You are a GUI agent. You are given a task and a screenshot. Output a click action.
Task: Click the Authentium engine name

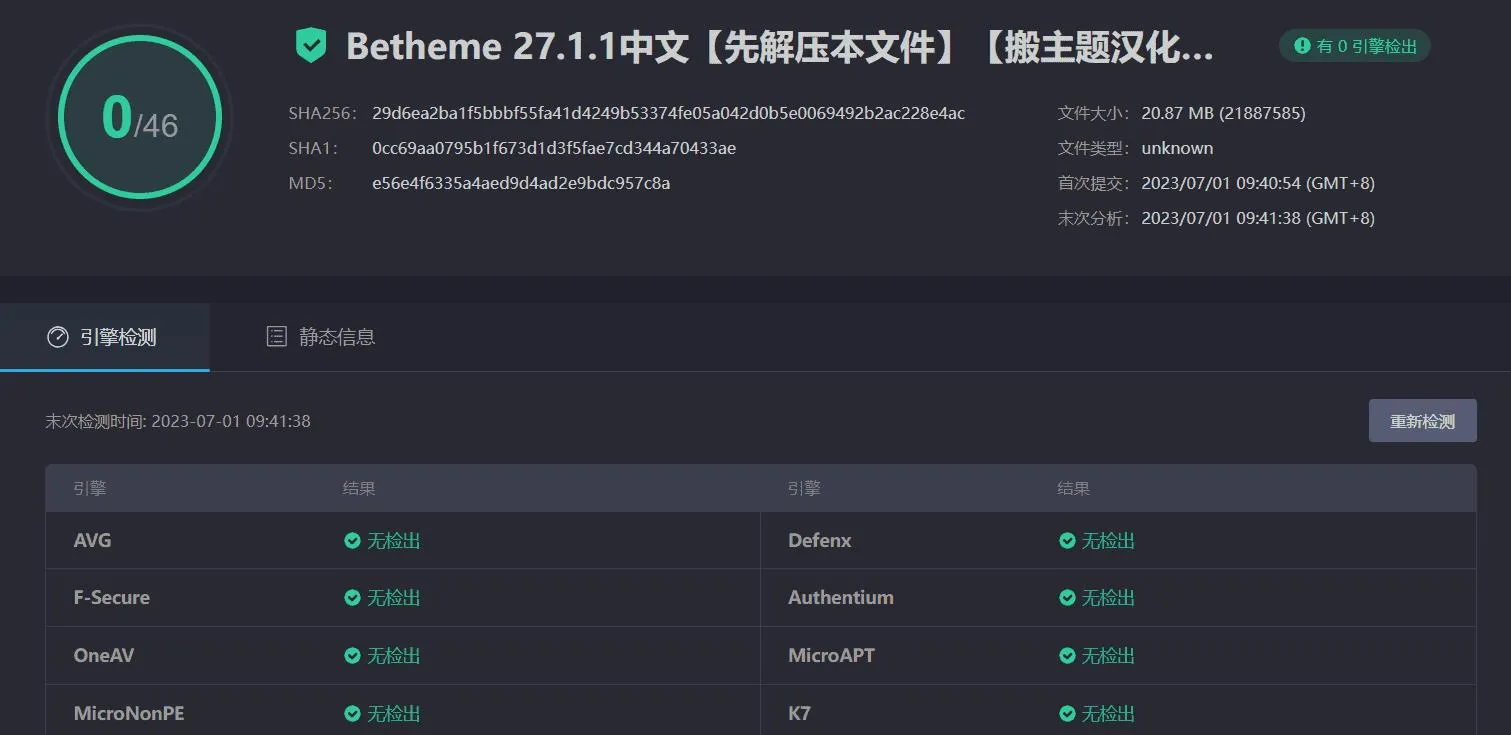click(x=840, y=598)
